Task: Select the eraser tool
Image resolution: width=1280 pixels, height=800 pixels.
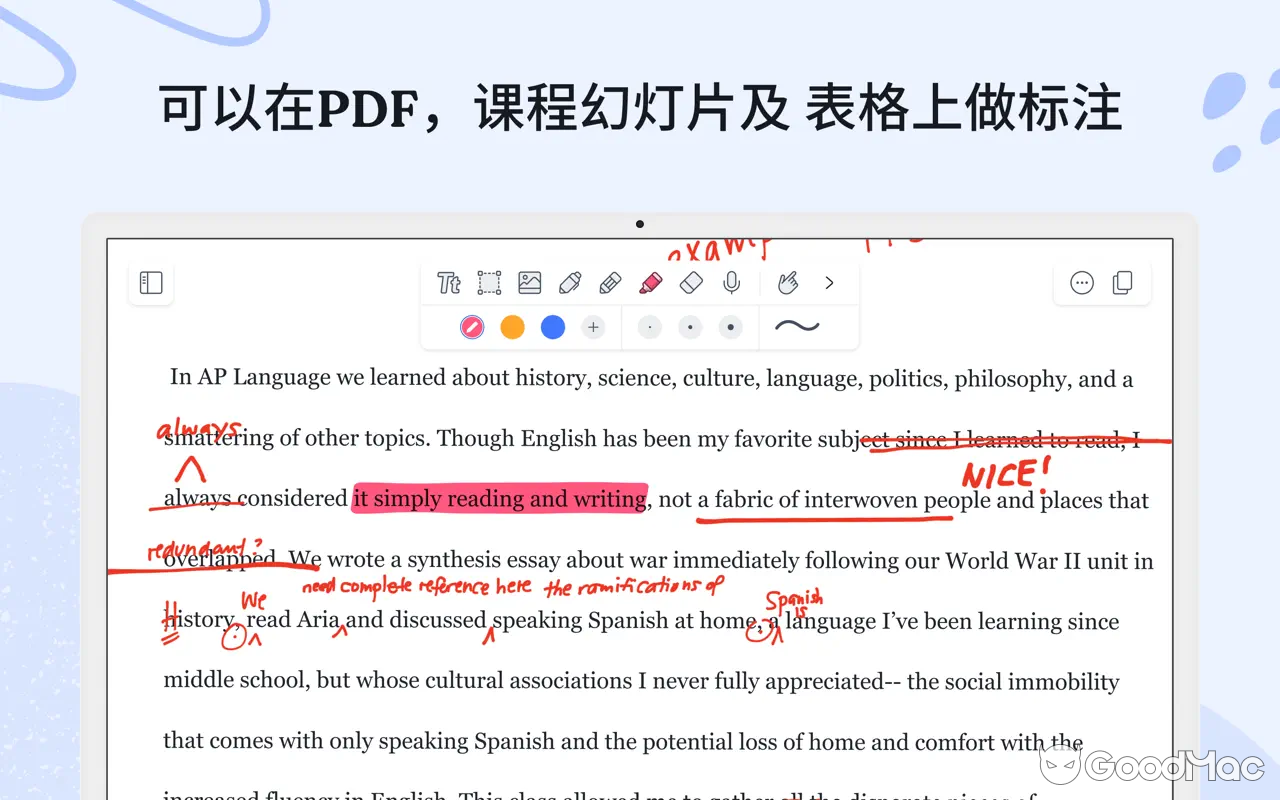Action: (691, 283)
